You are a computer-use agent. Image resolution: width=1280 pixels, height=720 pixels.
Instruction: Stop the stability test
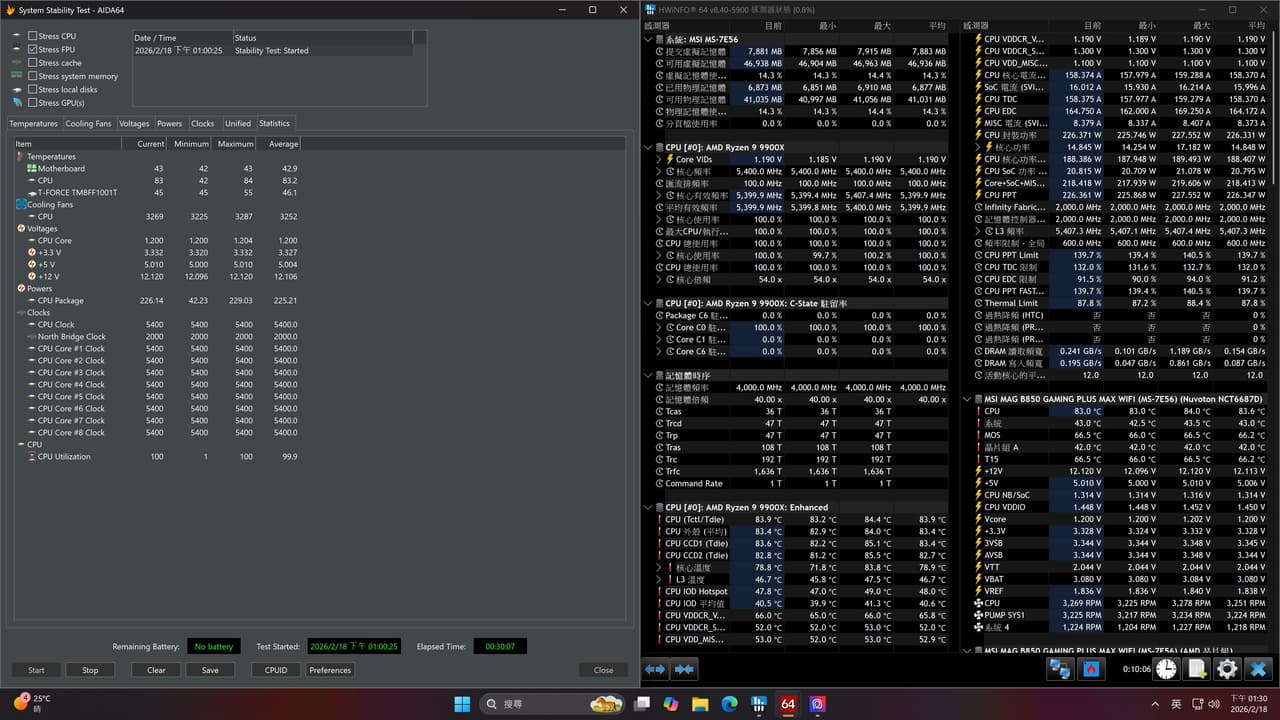coord(90,670)
